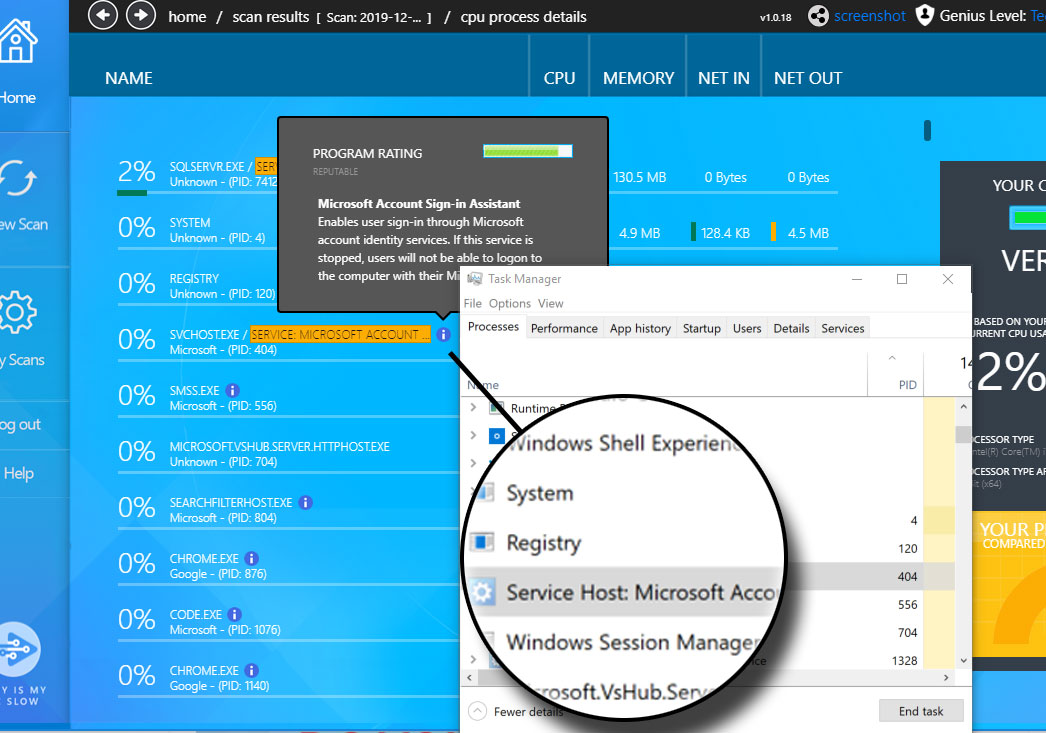Sort by the NET IN column header

tap(724, 78)
